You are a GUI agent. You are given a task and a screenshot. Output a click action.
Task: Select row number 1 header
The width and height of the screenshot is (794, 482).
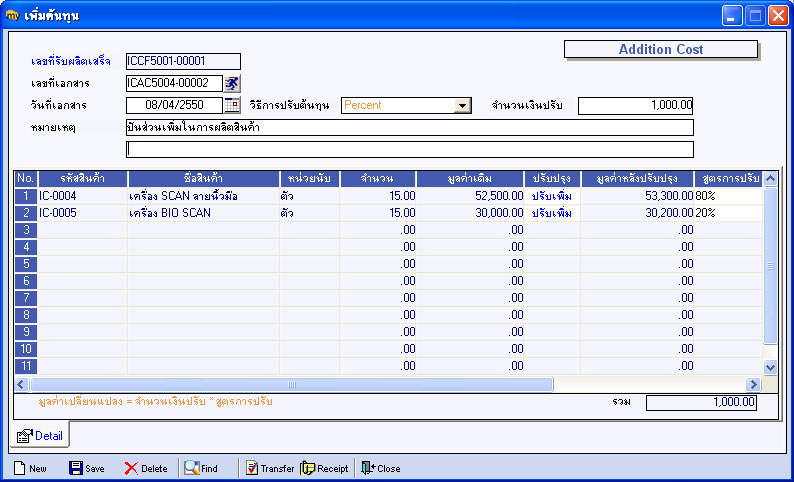[26, 196]
